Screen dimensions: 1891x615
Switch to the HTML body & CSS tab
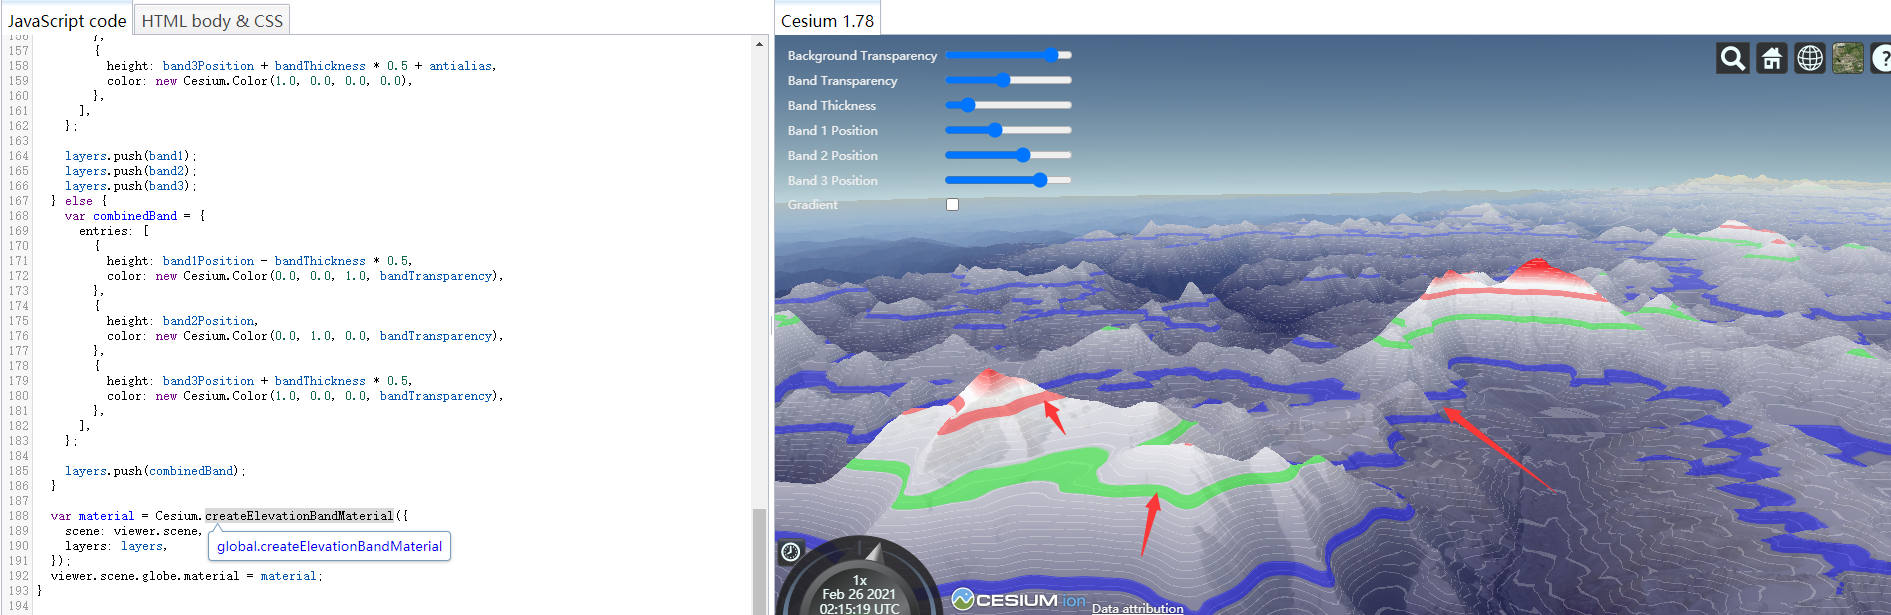[x=212, y=20]
